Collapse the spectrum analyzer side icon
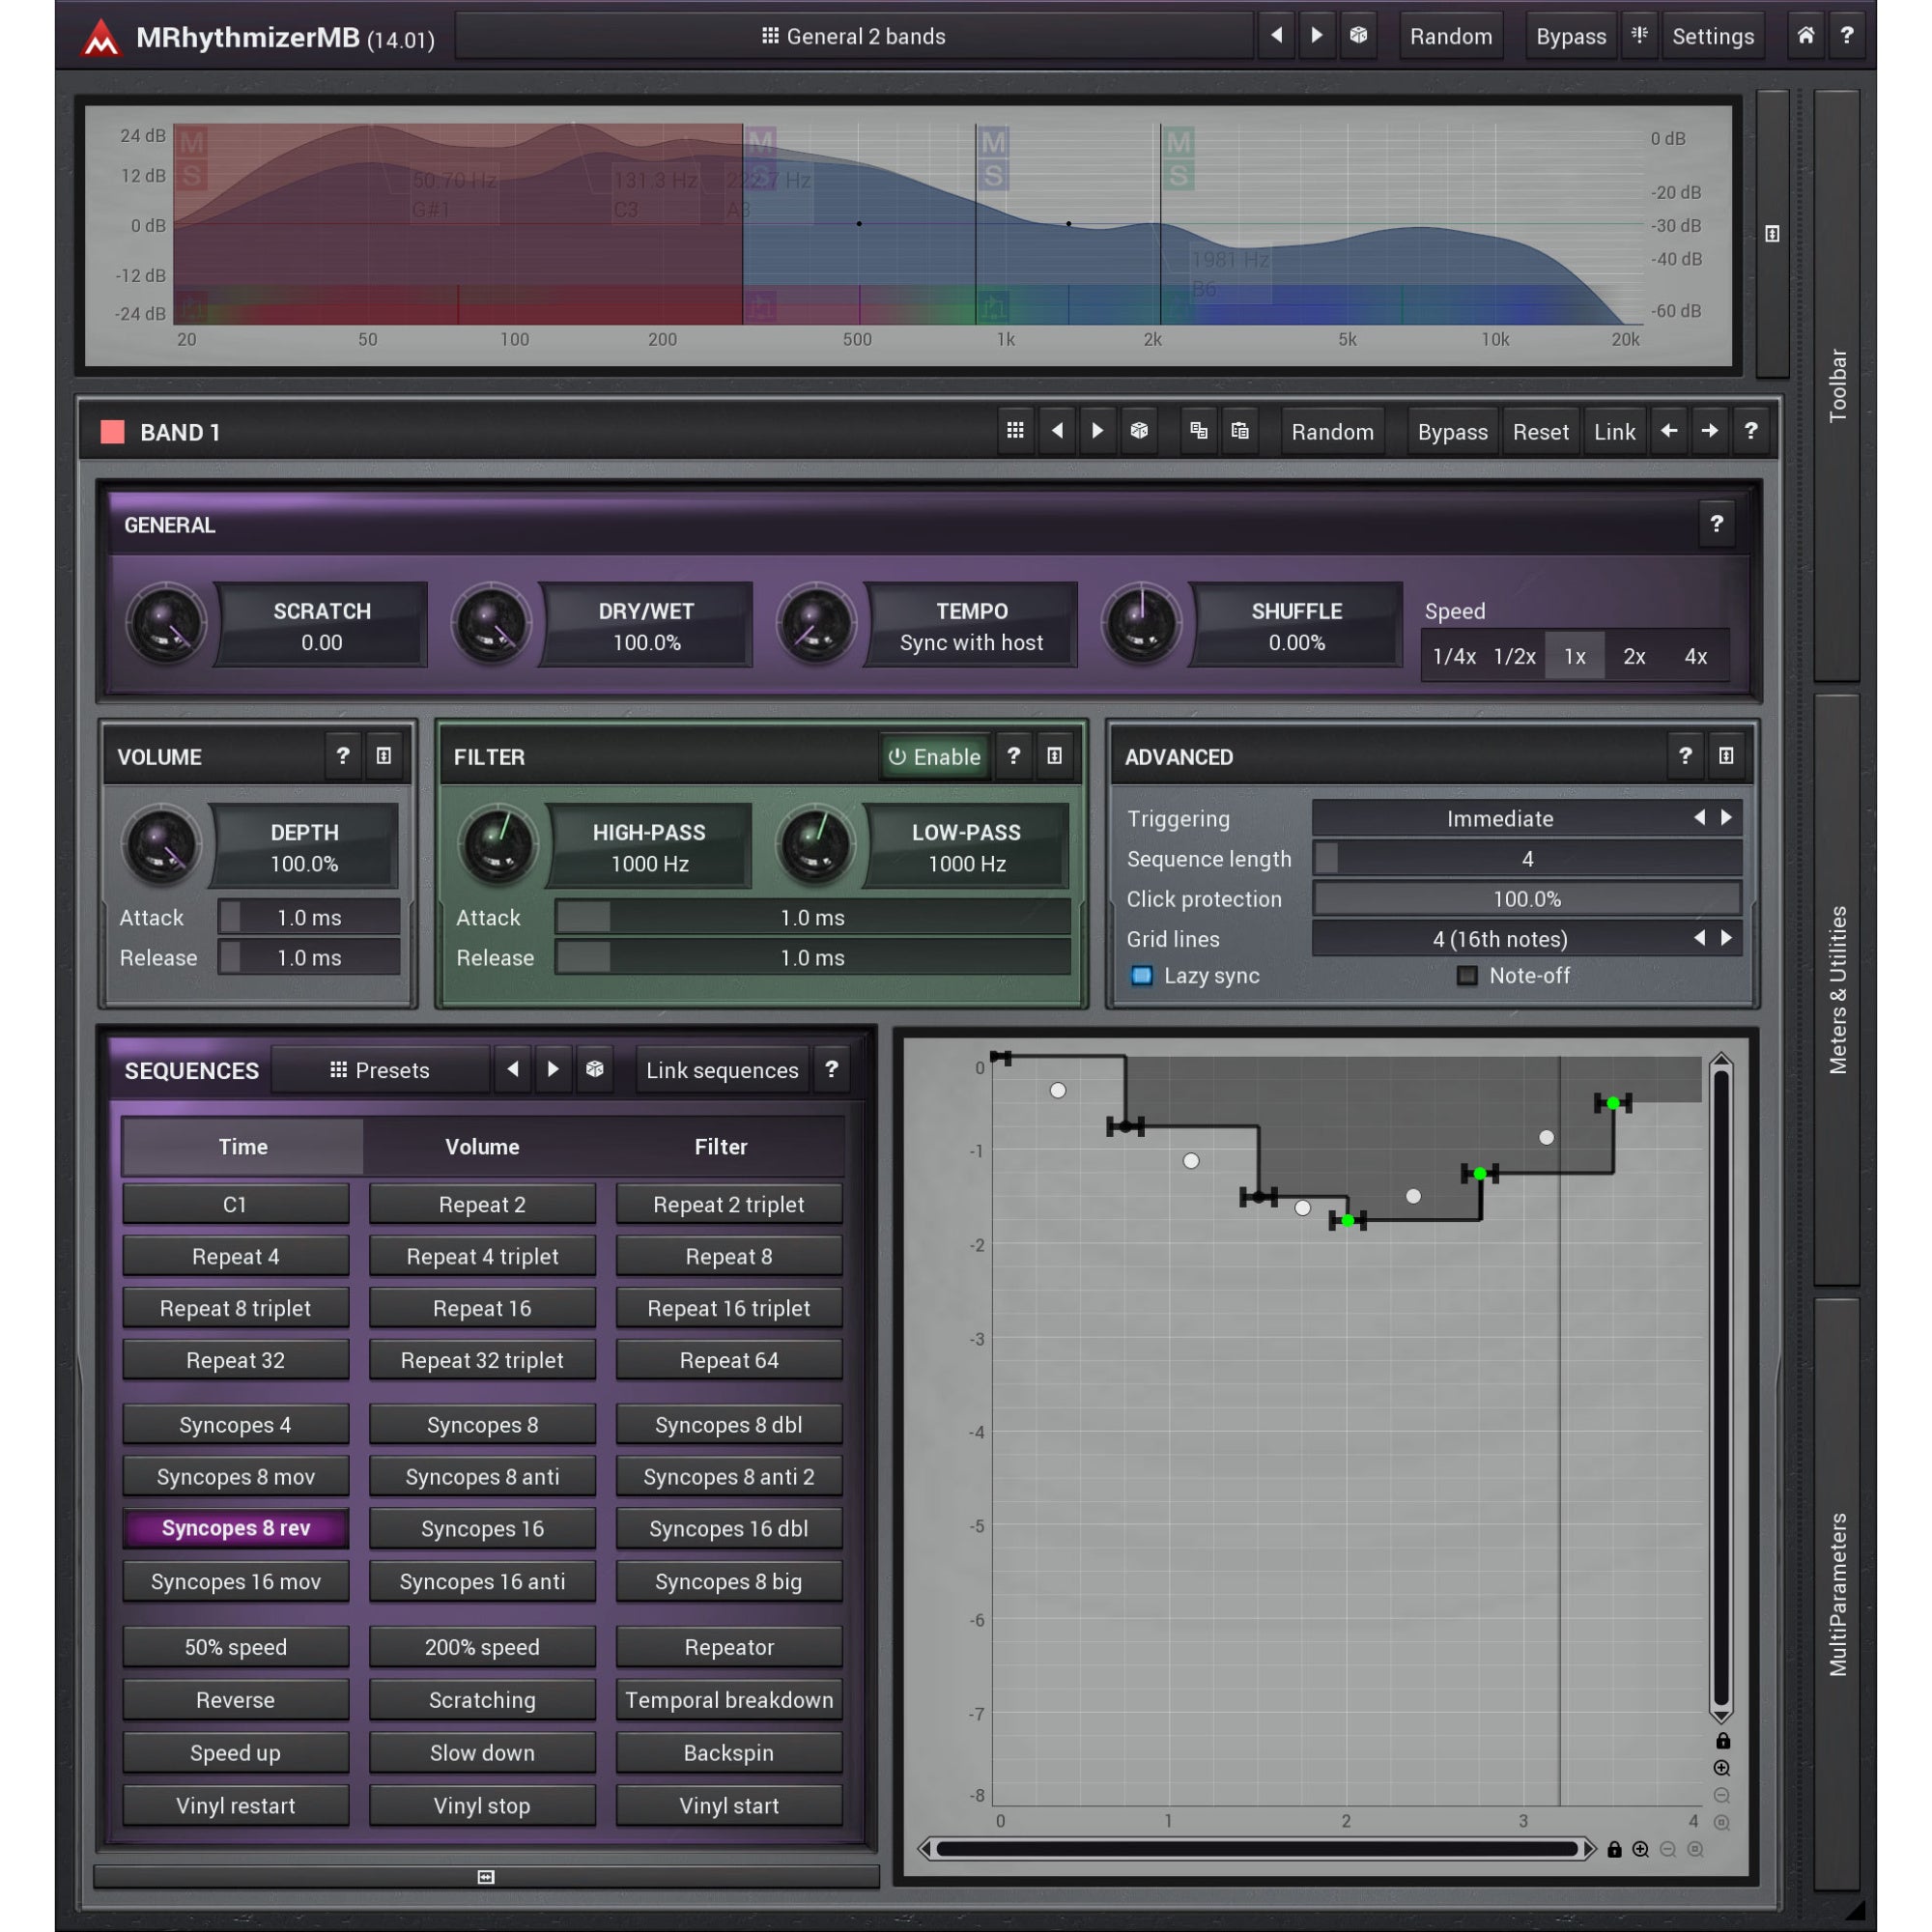Screen dimensions: 1932x1932 1772,234
